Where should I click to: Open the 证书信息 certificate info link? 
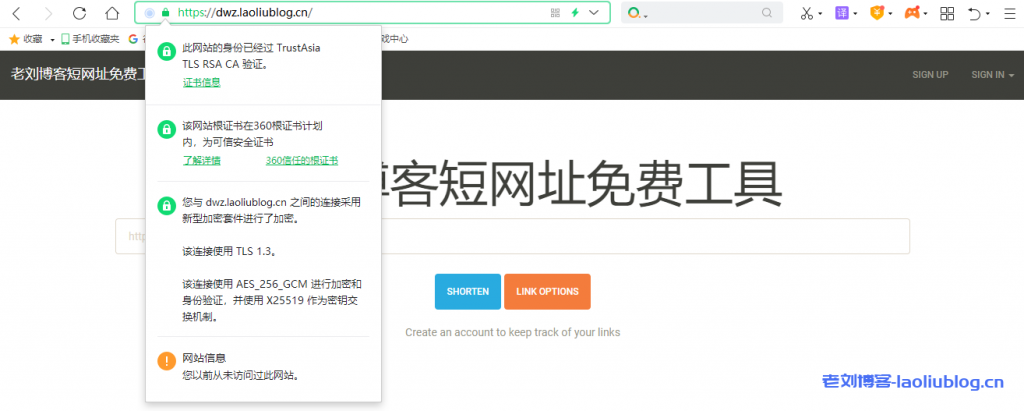pos(201,82)
